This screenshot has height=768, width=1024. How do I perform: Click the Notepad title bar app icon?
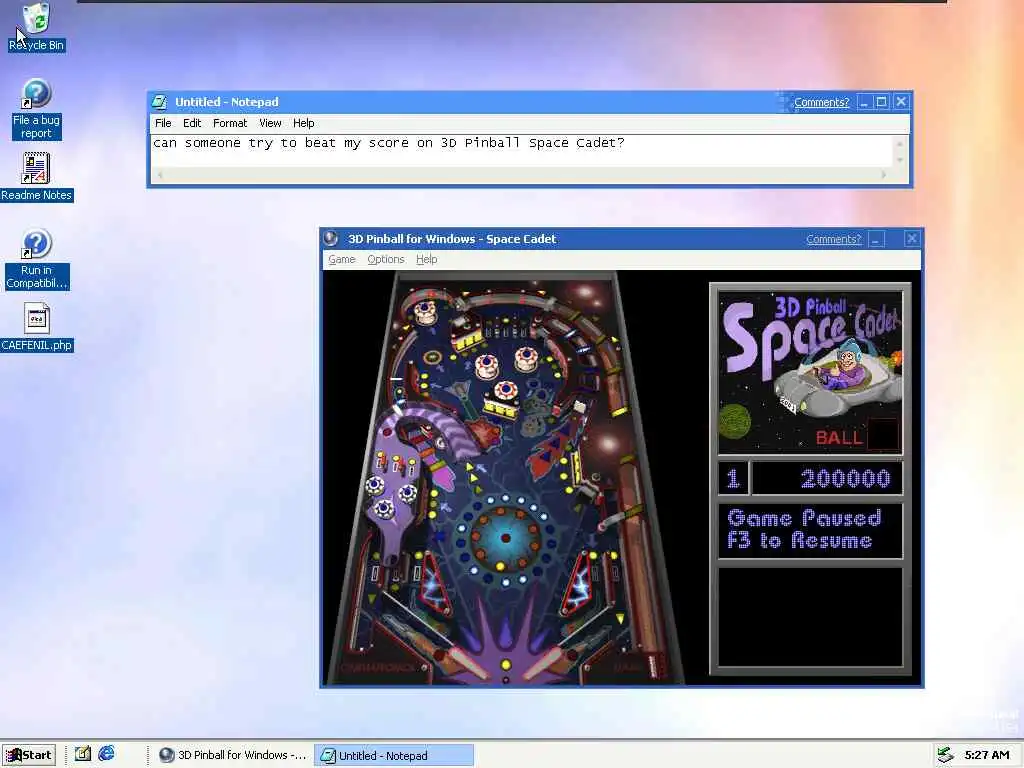pyautogui.click(x=159, y=102)
